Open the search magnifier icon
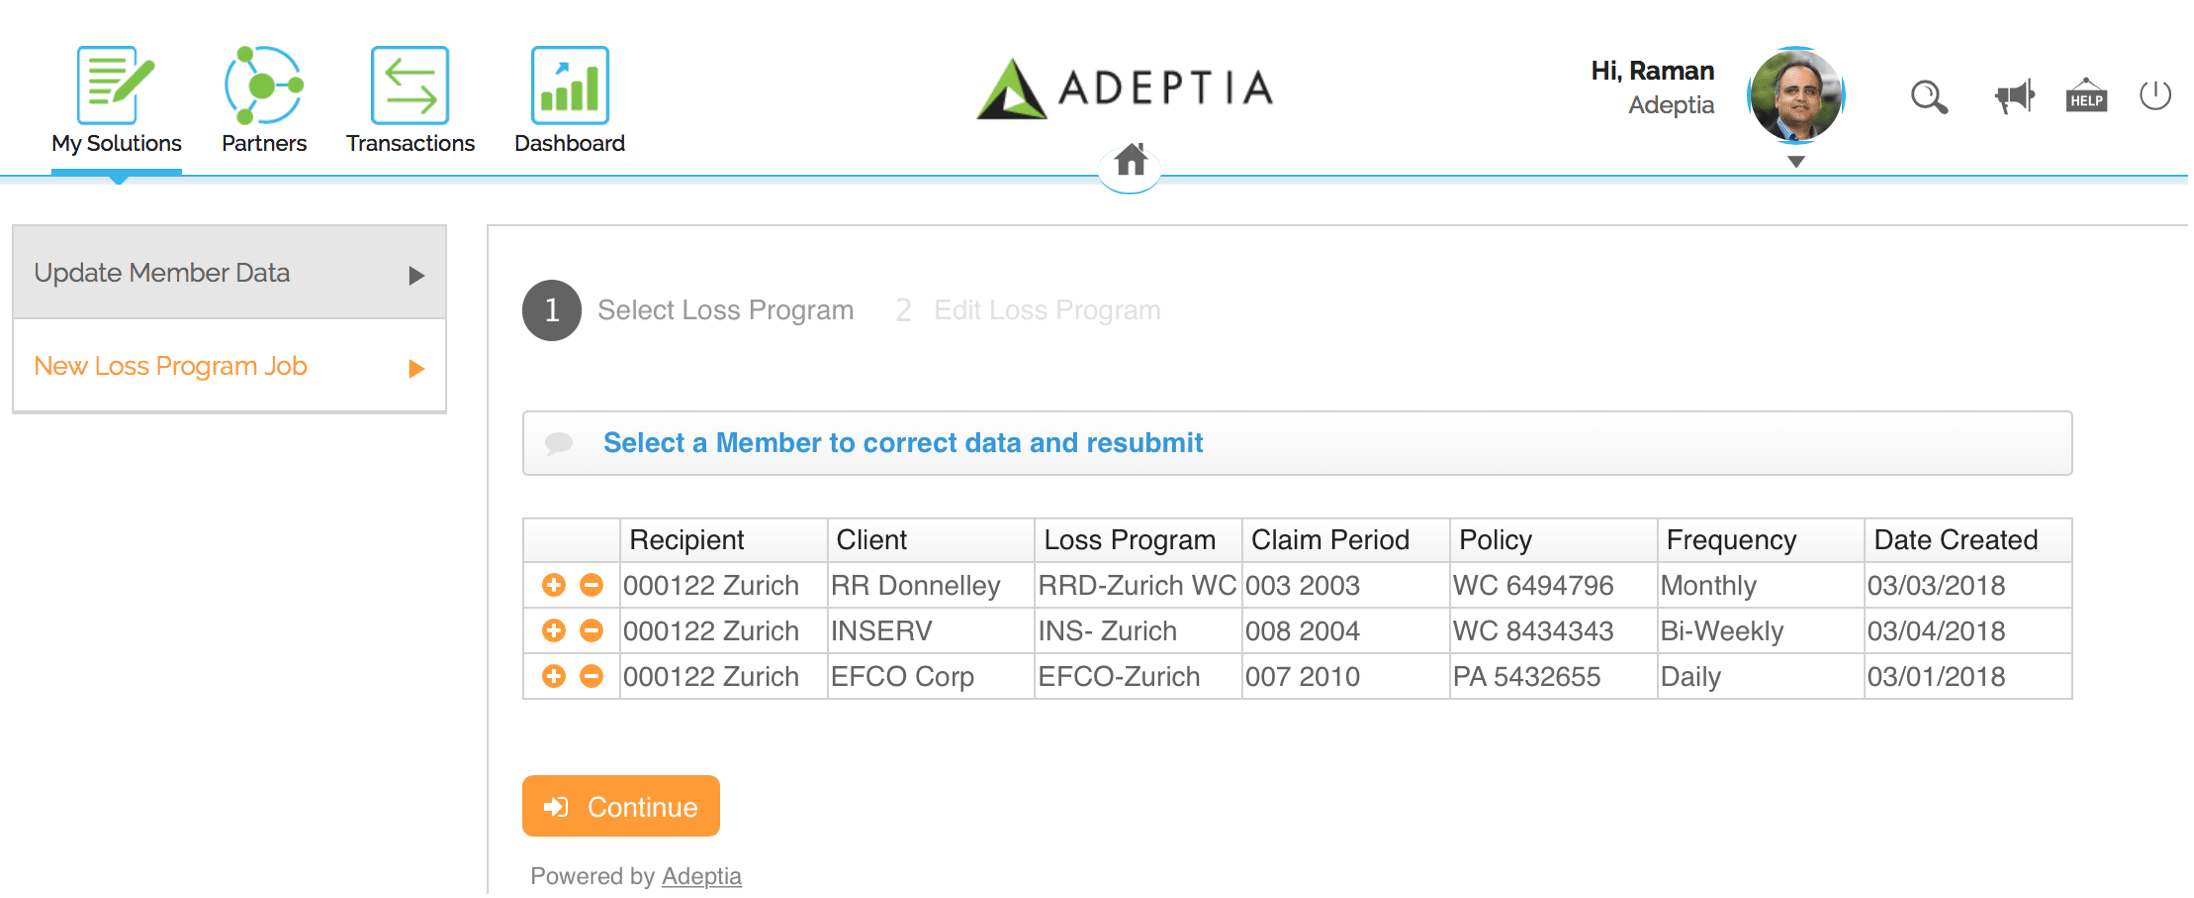 click(x=1928, y=97)
